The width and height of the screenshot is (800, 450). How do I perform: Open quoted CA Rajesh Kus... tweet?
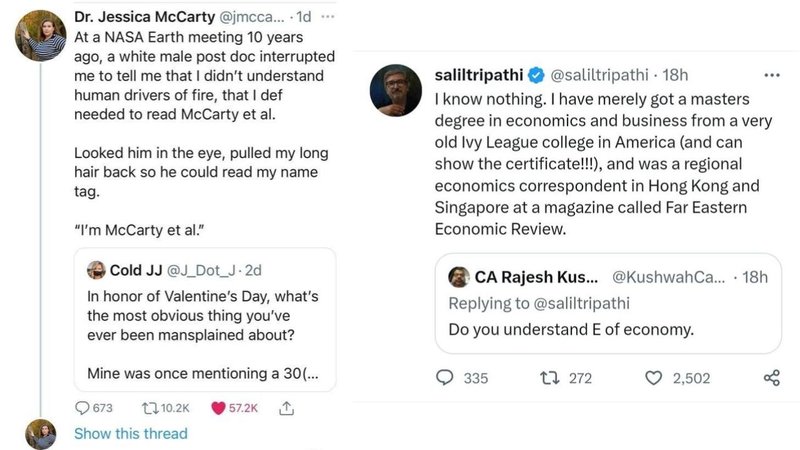[x=608, y=308]
